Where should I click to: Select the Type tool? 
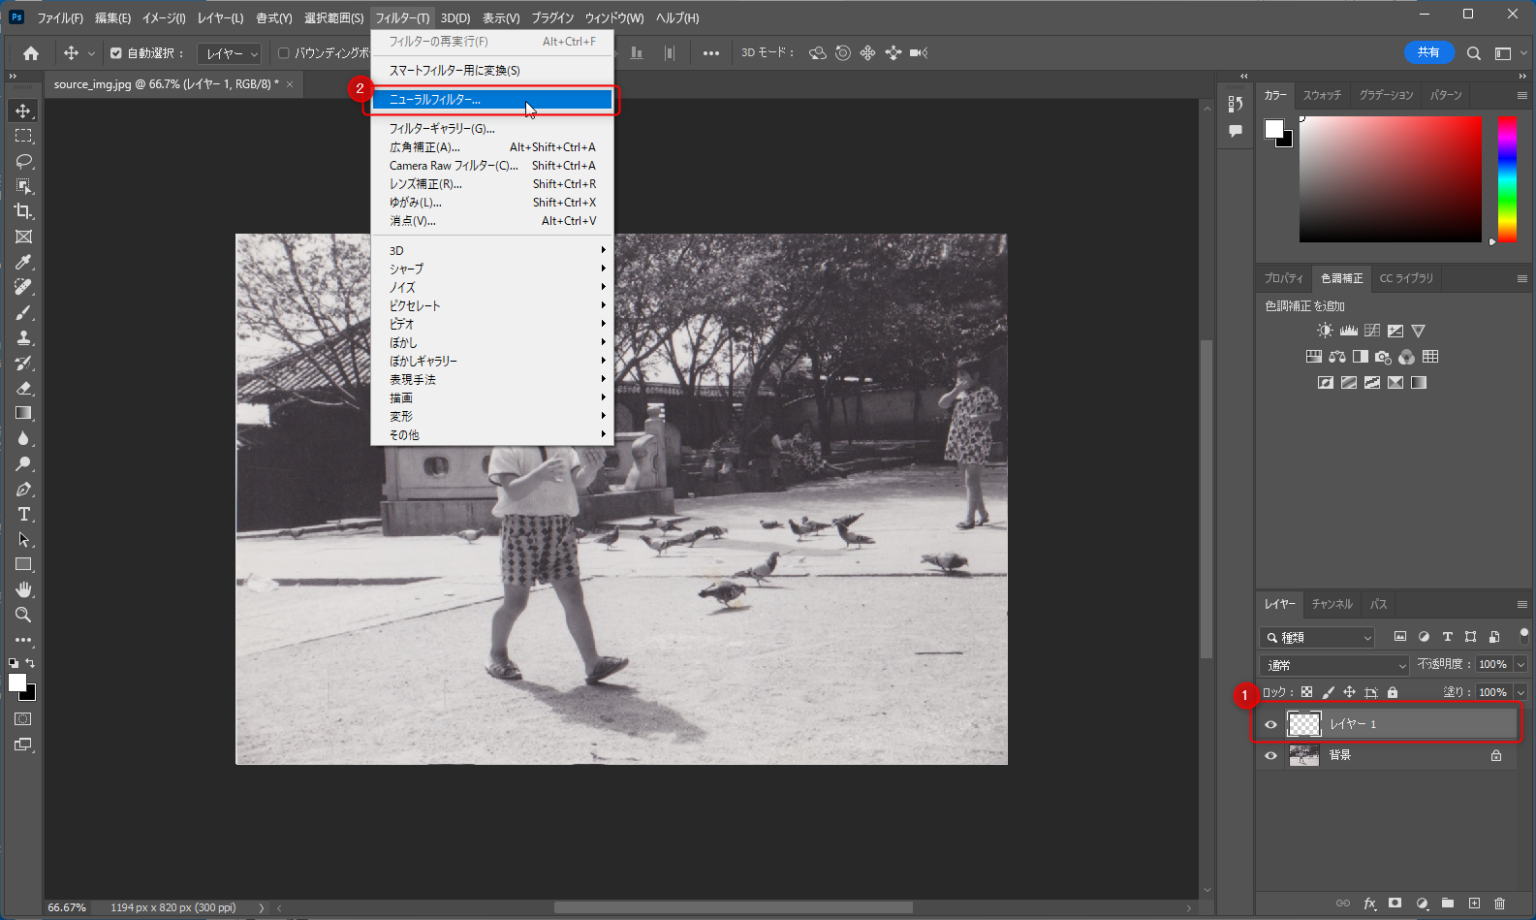point(24,514)
